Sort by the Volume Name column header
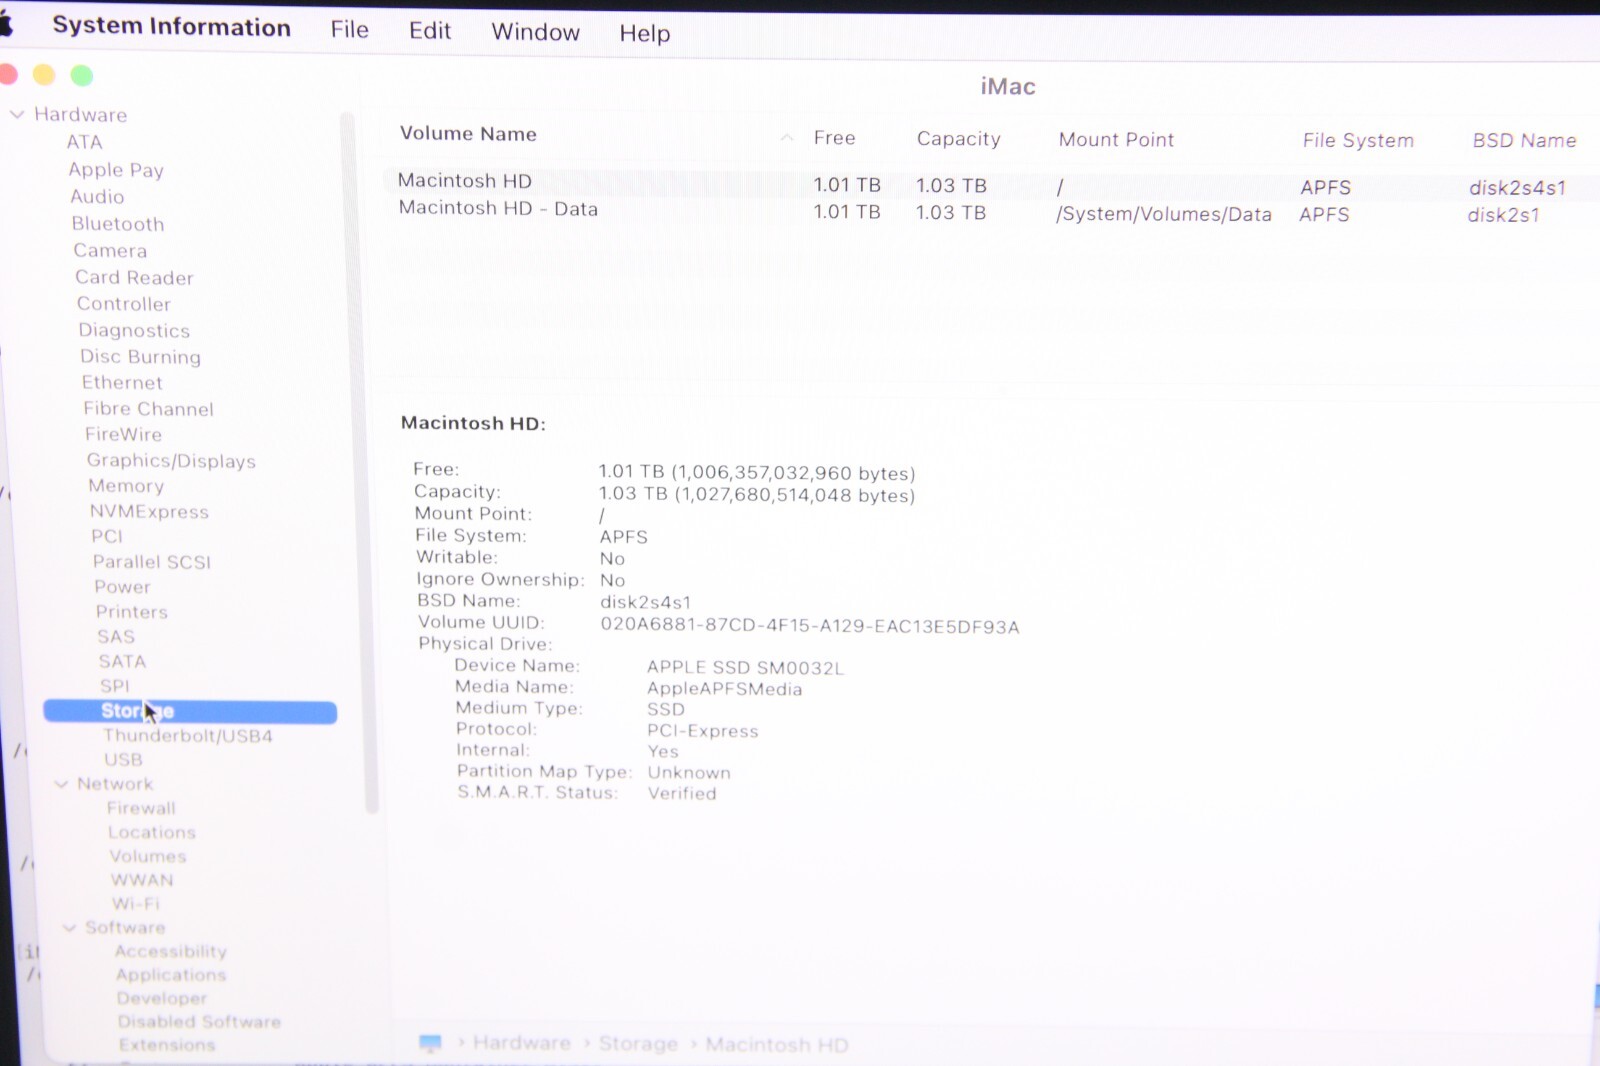This screenshot has height=1066, width=1600. 468,134
